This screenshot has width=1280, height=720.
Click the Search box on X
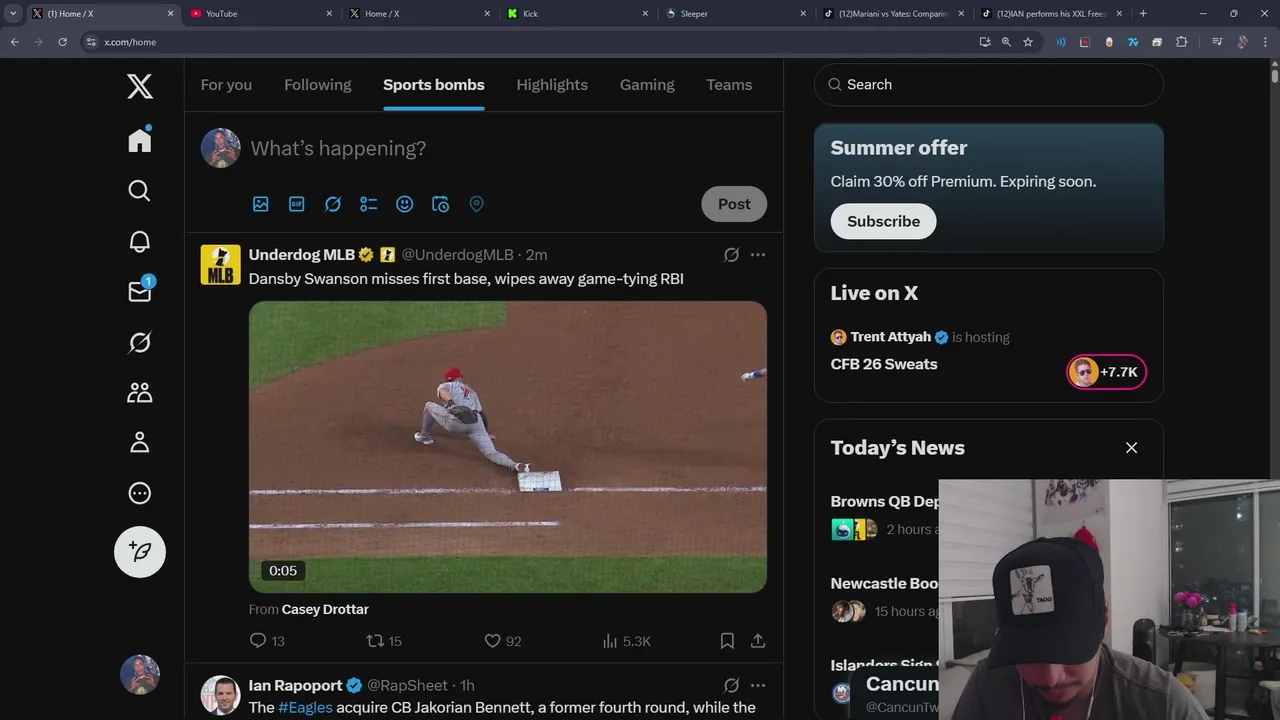click(x=989, y=85)
